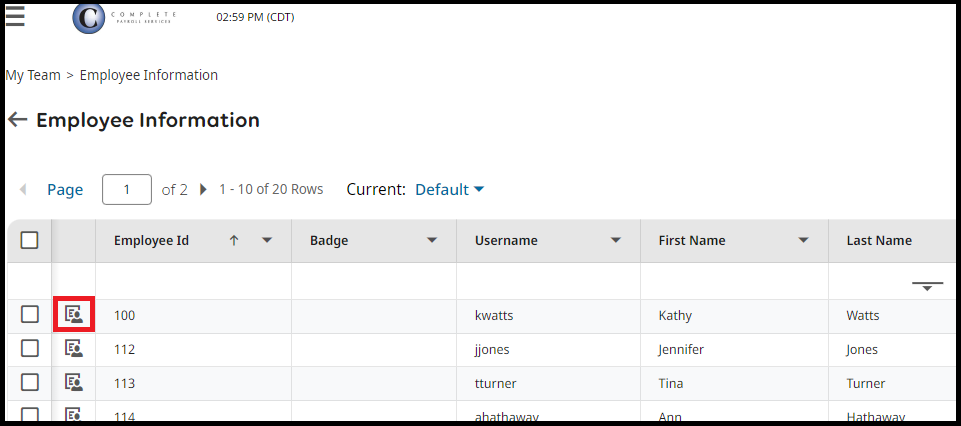Go to previous page arrow
Image resolution: width=961 pixels, height=426 pixels.
pos(22,189)
